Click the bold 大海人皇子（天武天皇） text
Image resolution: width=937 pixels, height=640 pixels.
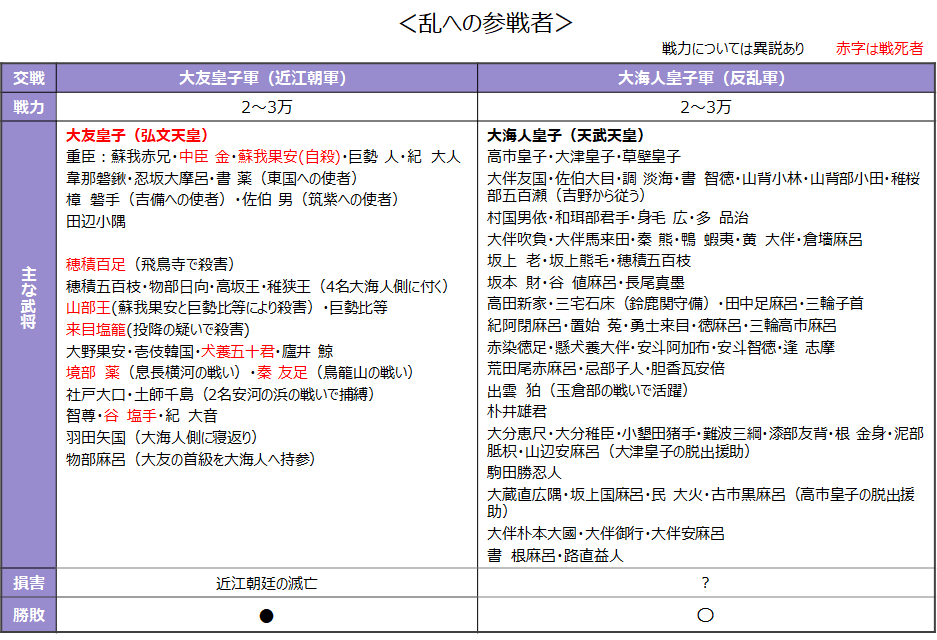pos(565,135)
